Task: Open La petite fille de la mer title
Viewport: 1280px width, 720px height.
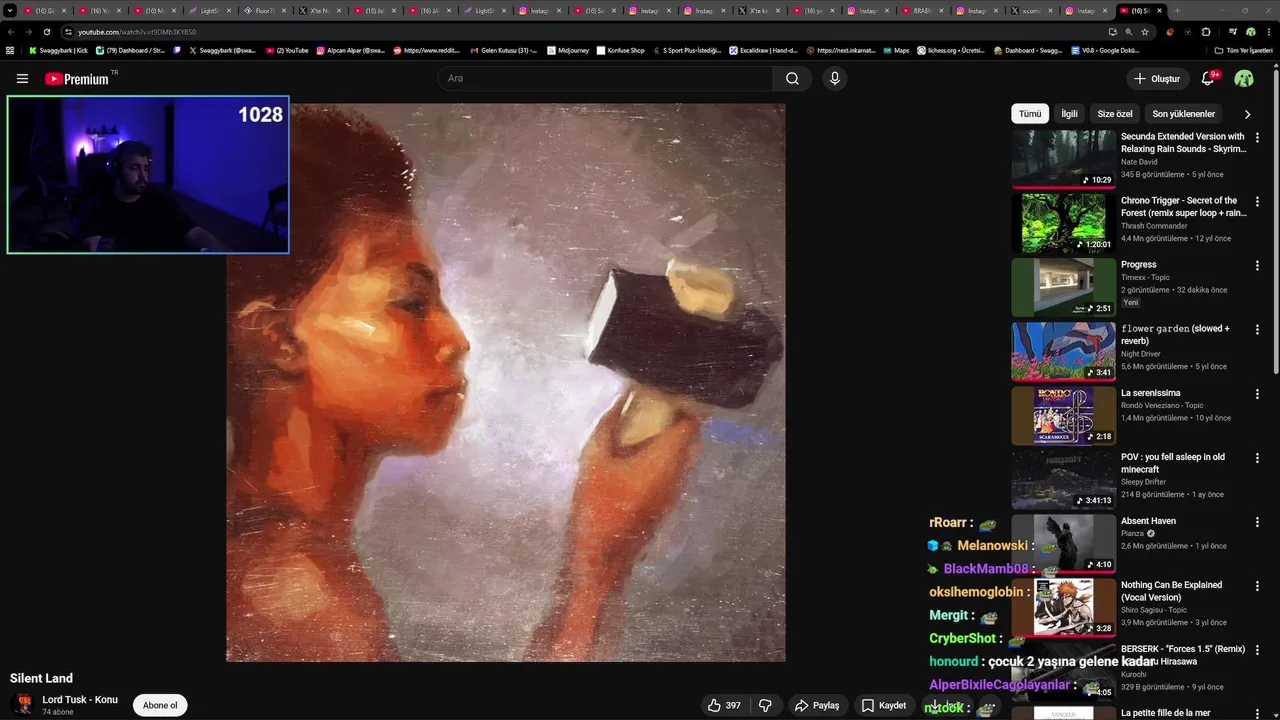Action: tap(1166, 713)
